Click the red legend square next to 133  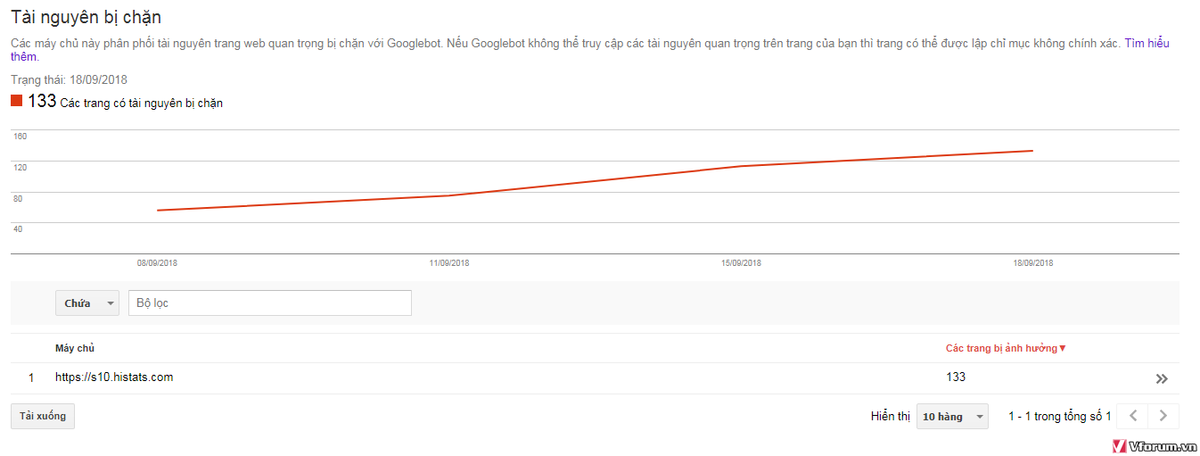click(x=16, y=101)
